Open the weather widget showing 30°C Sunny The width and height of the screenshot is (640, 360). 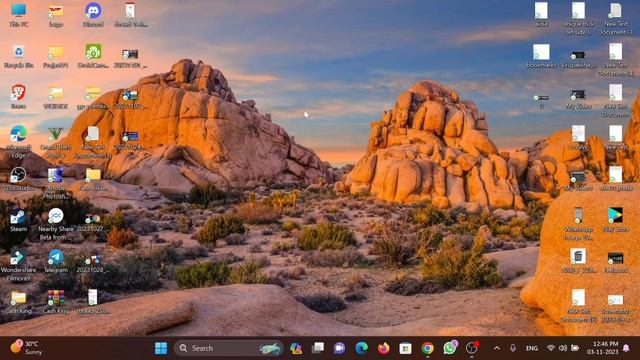(26, 348)
